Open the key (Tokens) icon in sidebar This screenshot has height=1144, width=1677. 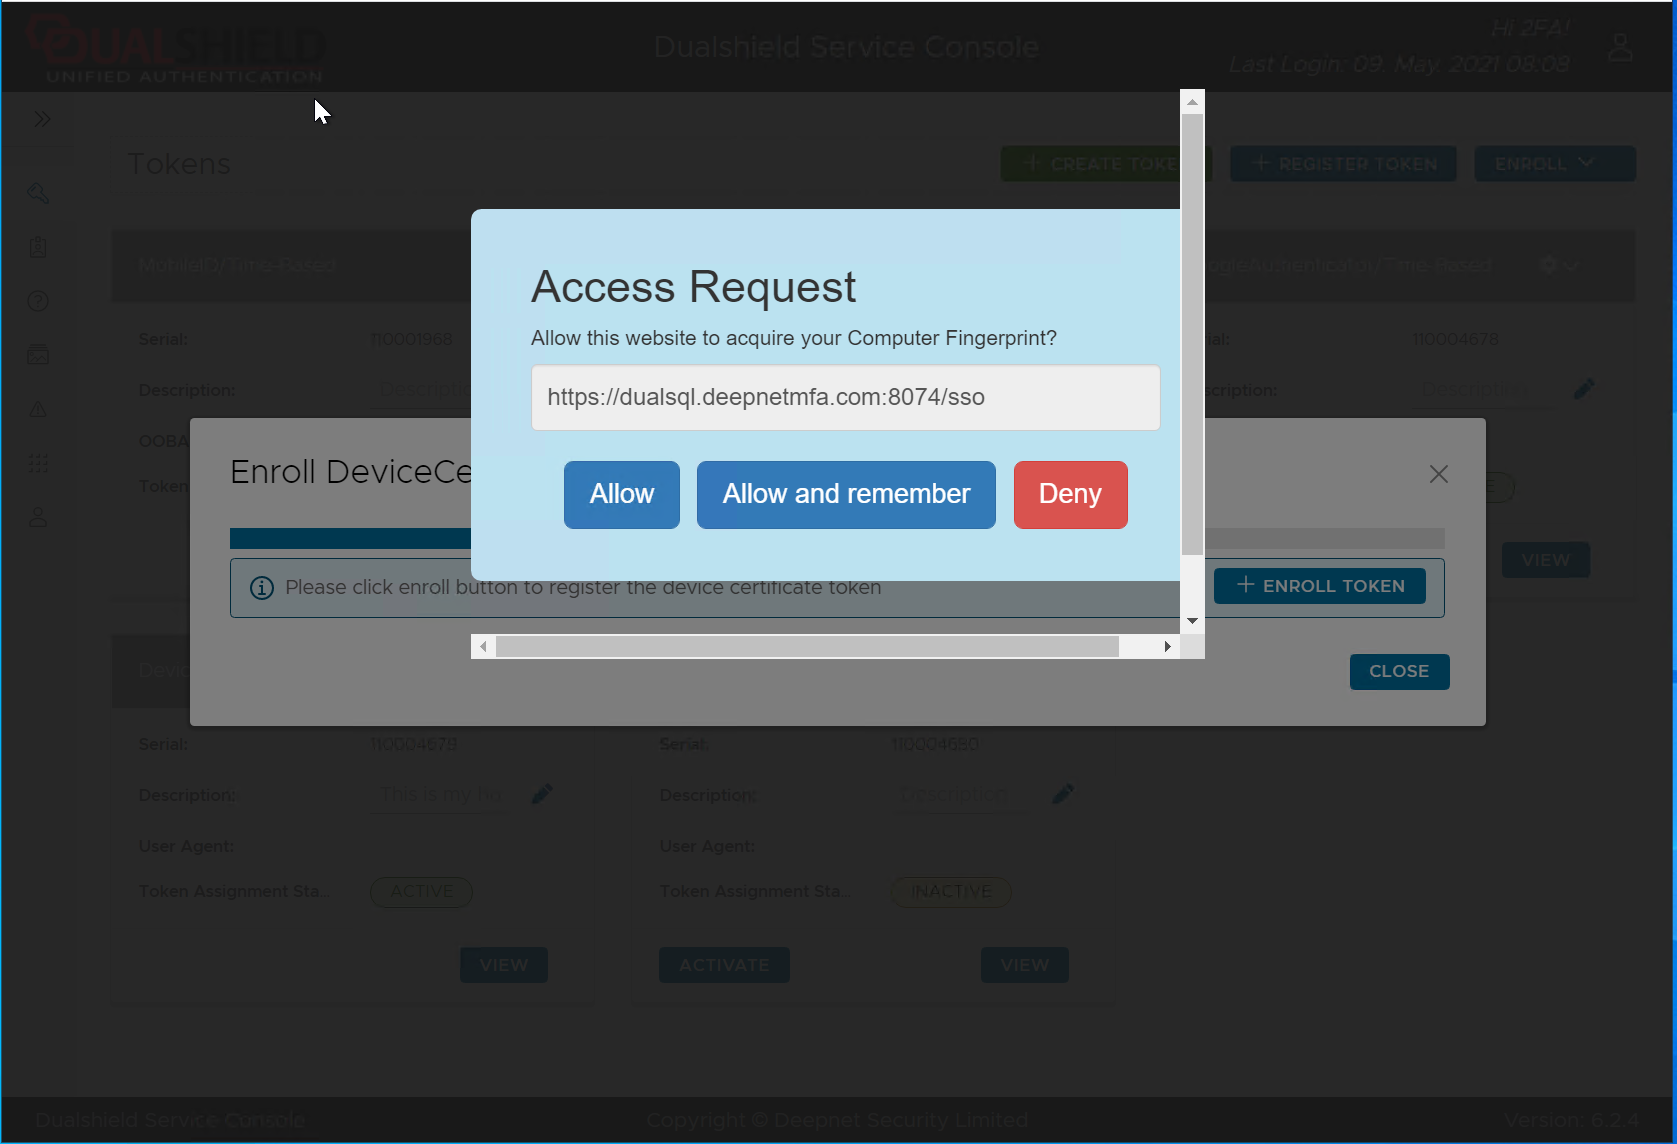pos(38,193)
